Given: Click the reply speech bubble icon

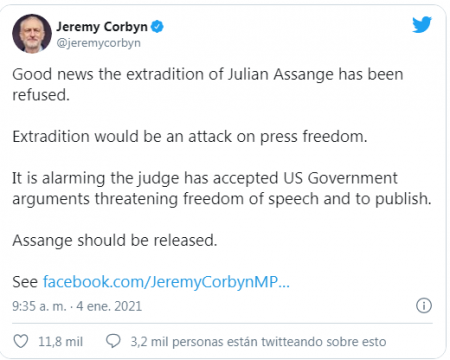Looking at the screenshot, I should (x=113, y=341).
